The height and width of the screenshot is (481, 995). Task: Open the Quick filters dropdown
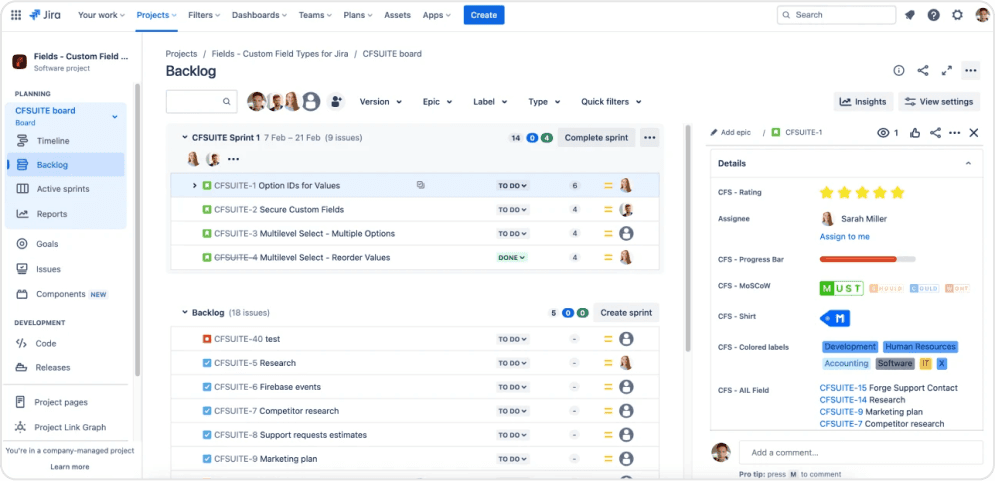click(x=611, y=102)
